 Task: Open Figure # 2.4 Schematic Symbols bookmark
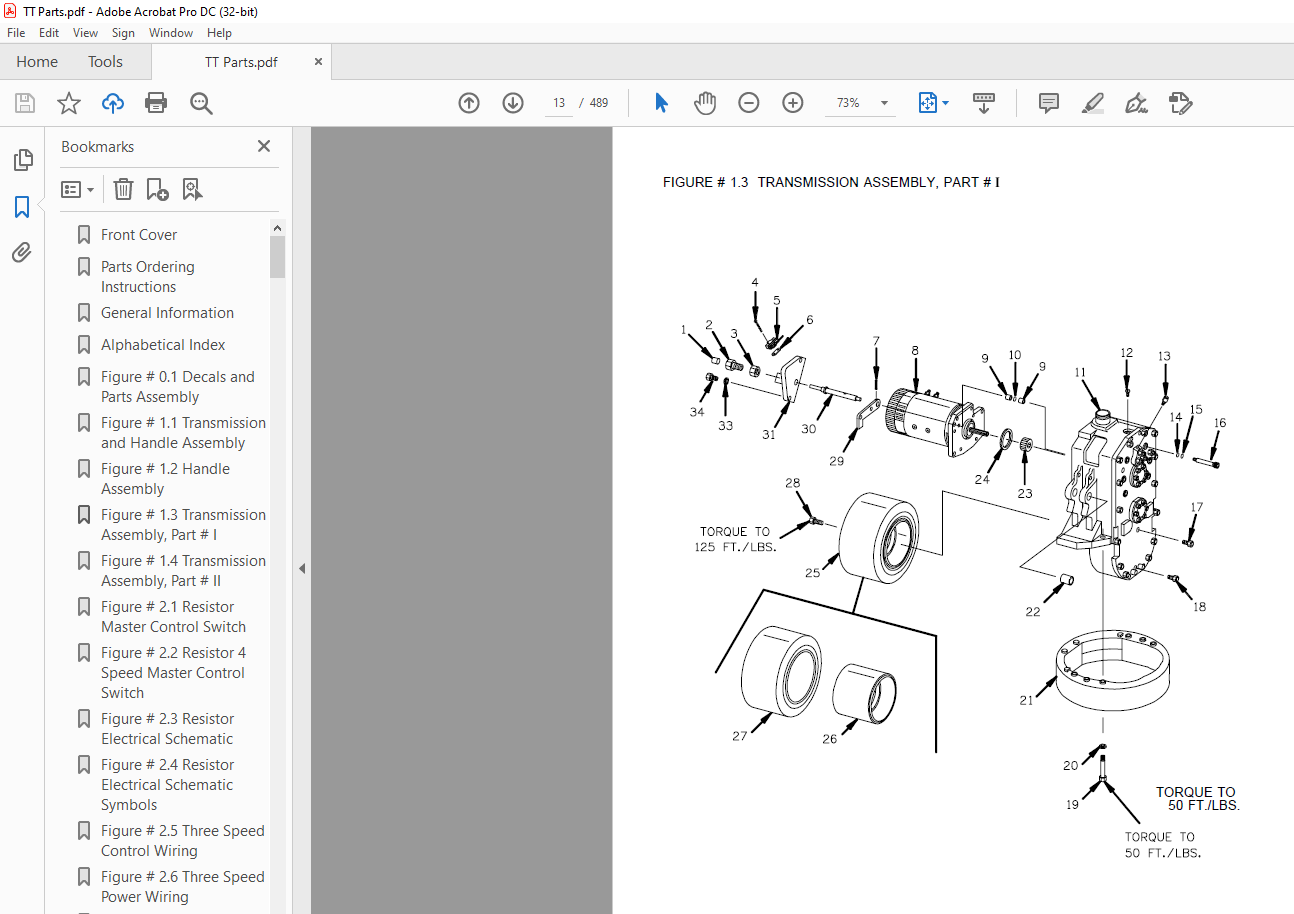coord(167,785)
